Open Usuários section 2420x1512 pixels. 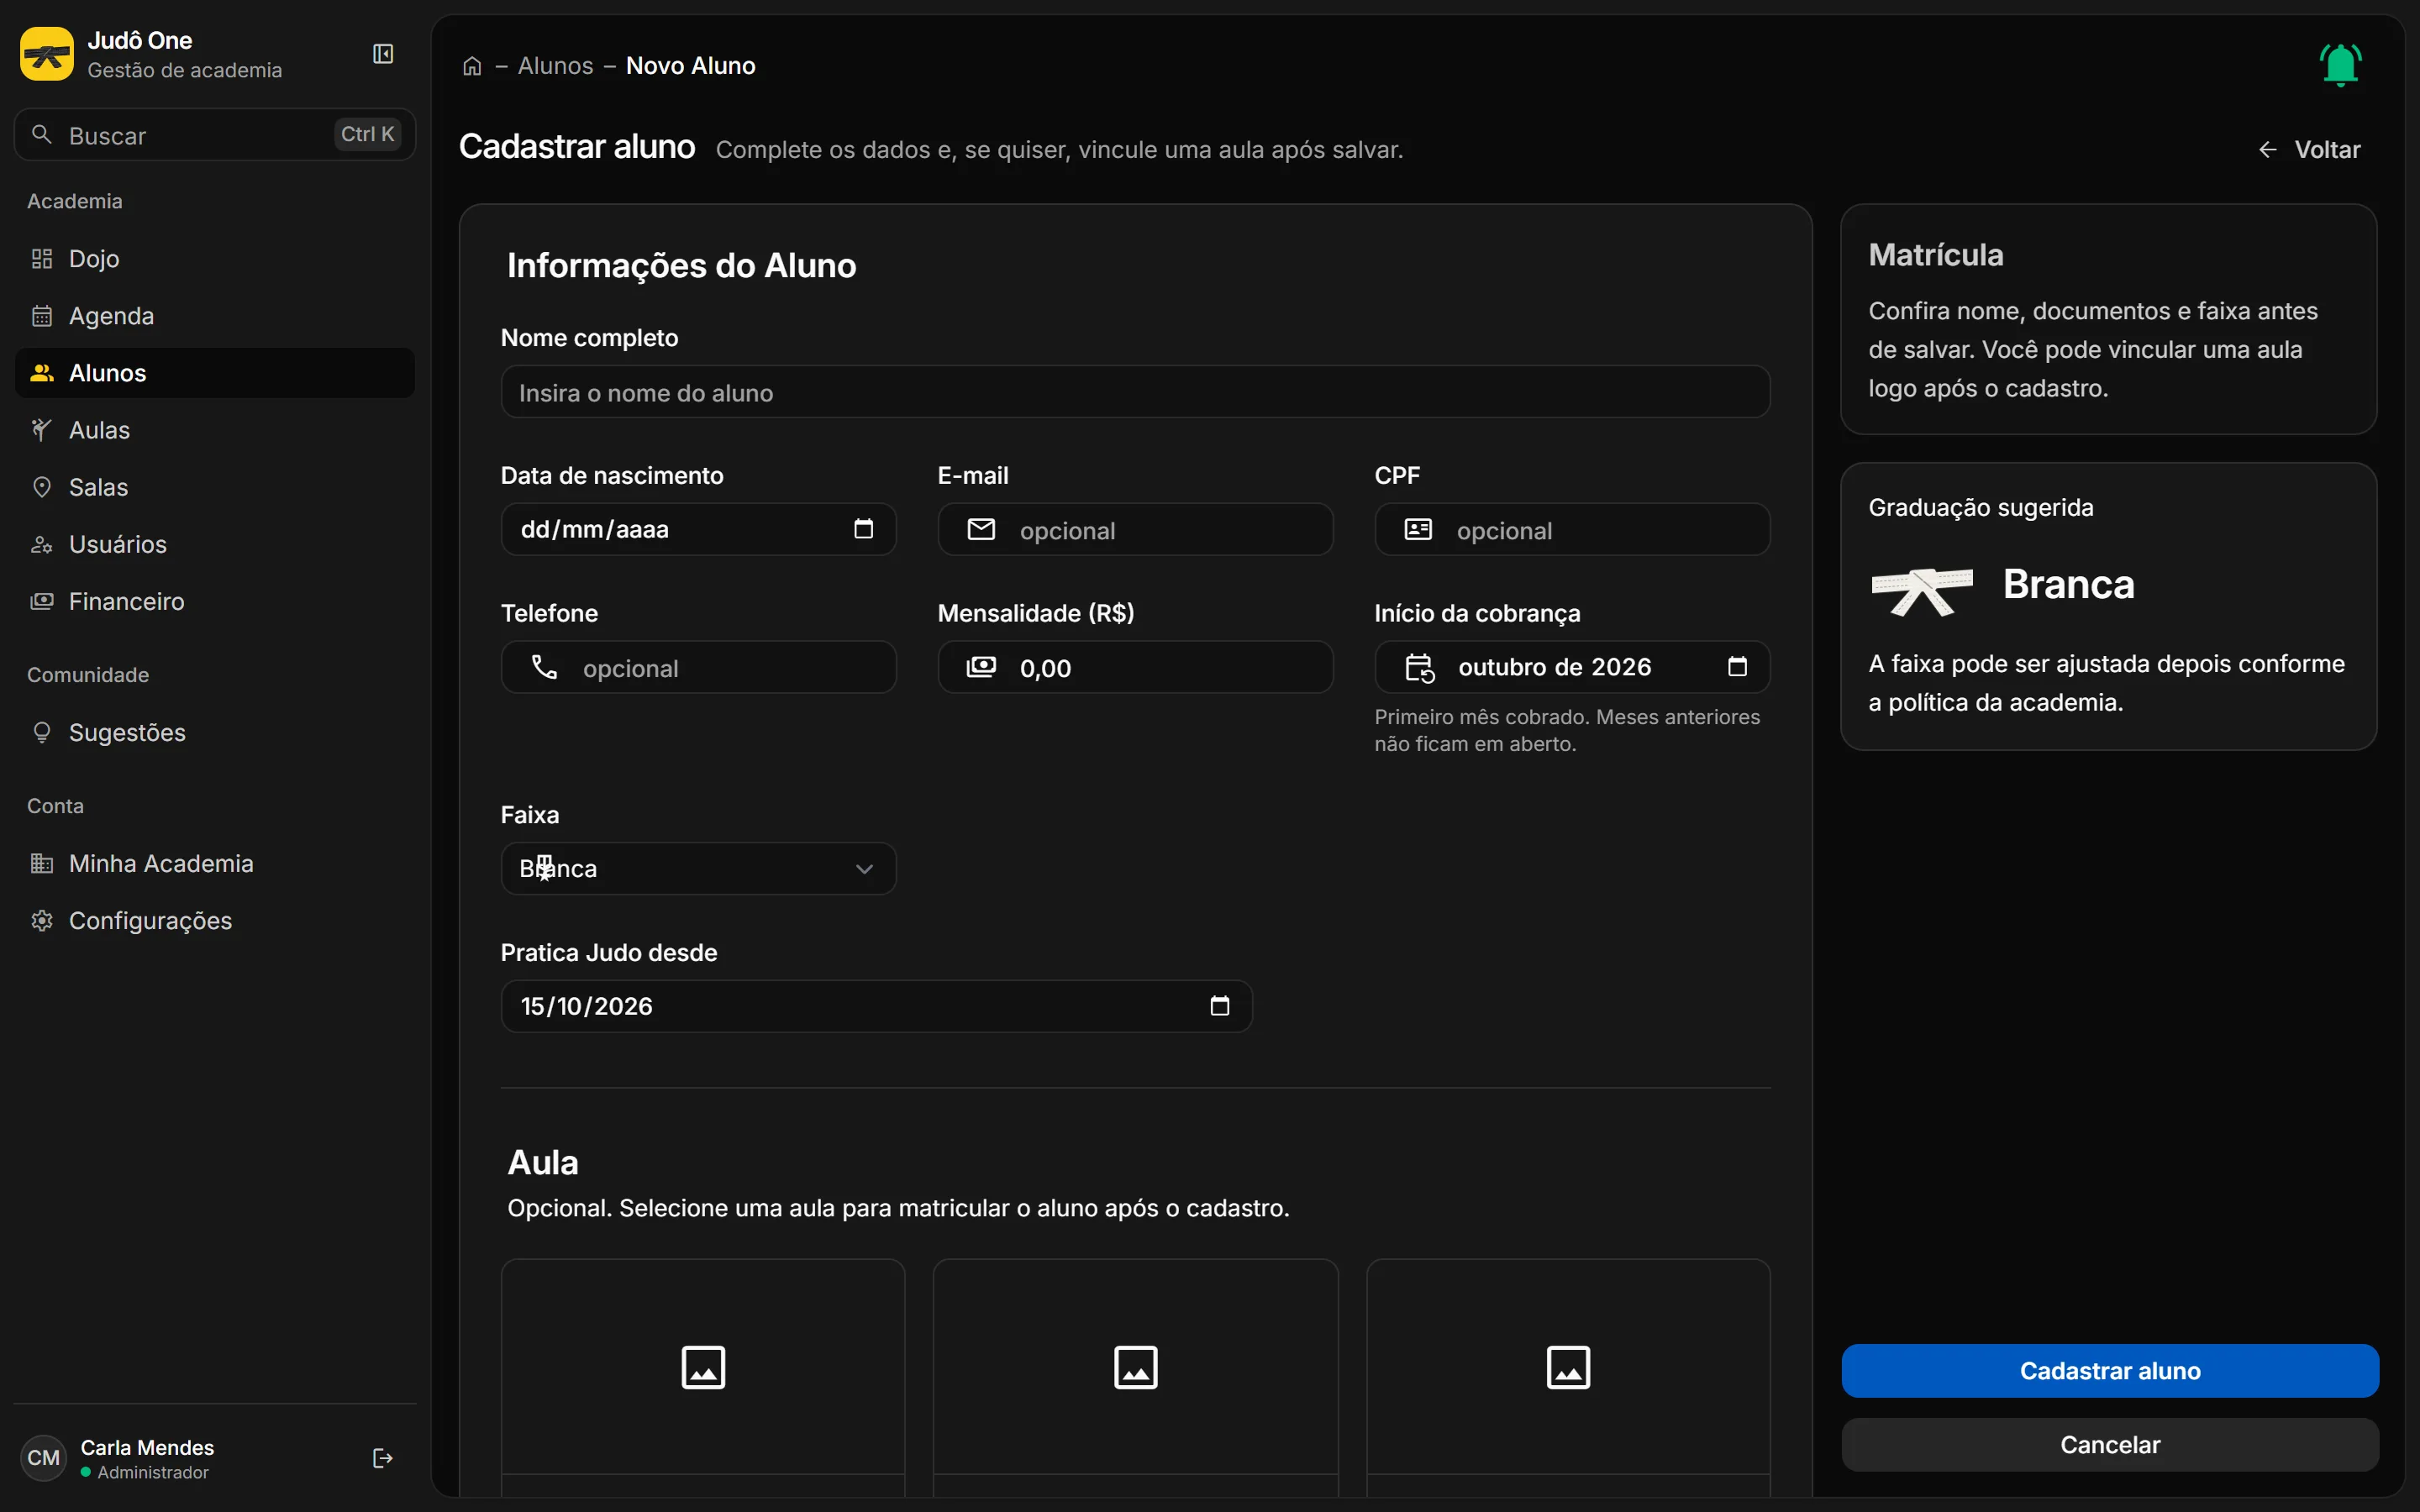pos(215,544)
